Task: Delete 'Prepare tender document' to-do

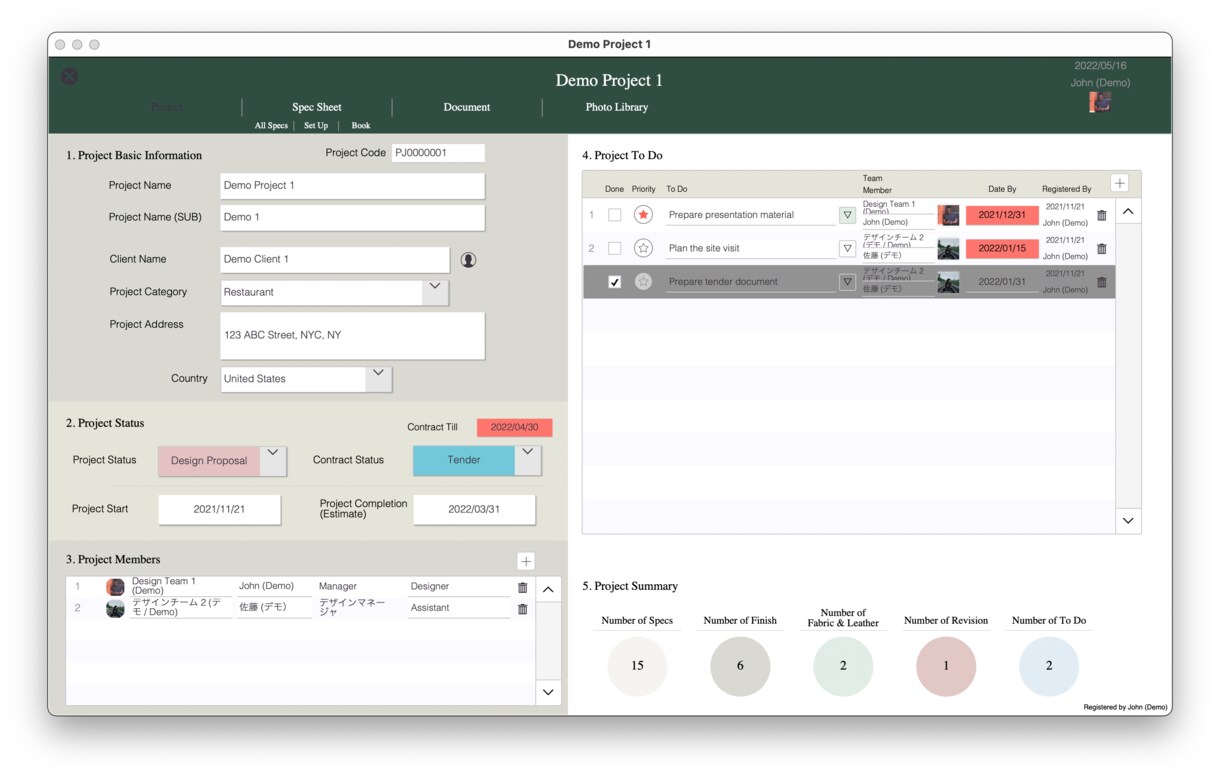Action: 1102,282
